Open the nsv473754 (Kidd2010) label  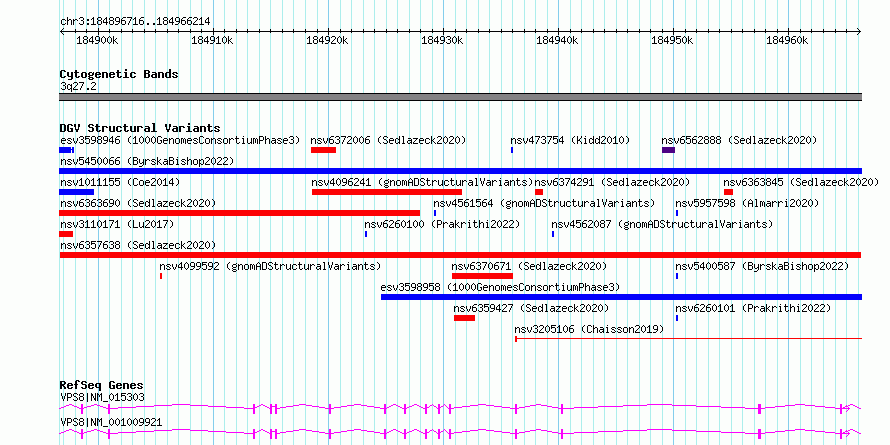coord(570,140)
